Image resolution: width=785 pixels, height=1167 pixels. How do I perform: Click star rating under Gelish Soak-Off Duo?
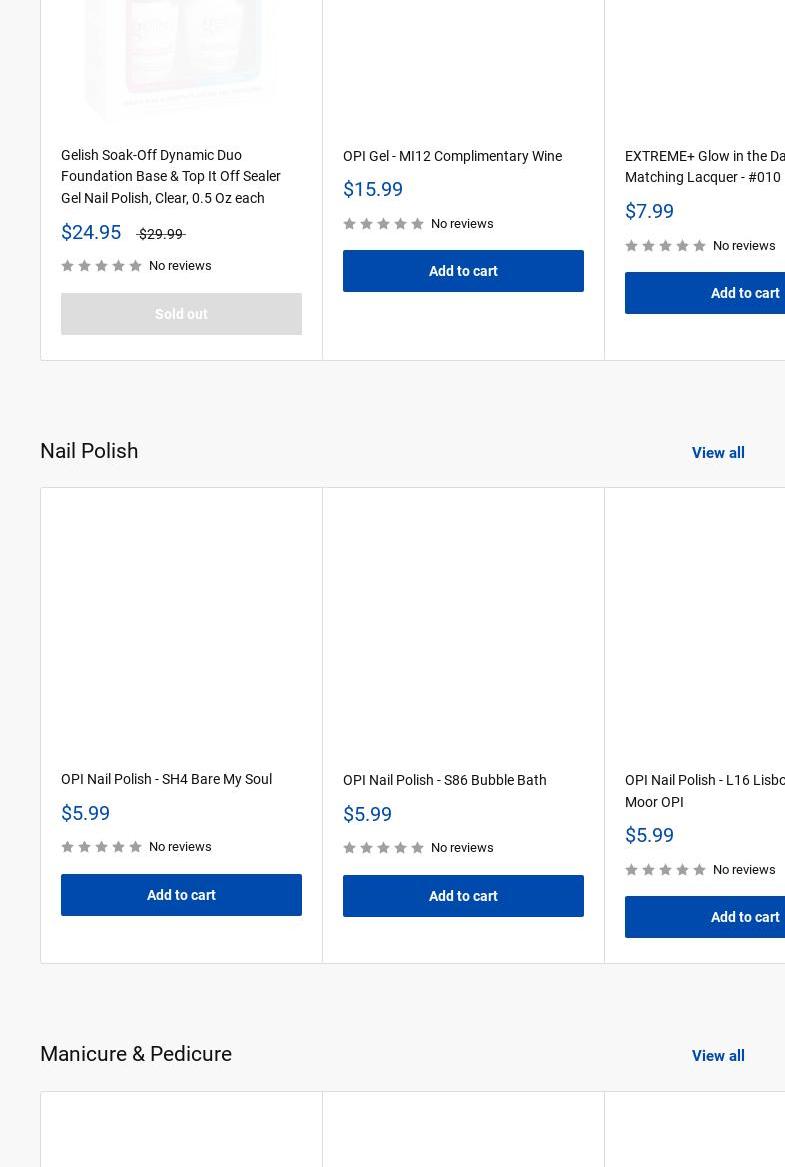[102, 266]
